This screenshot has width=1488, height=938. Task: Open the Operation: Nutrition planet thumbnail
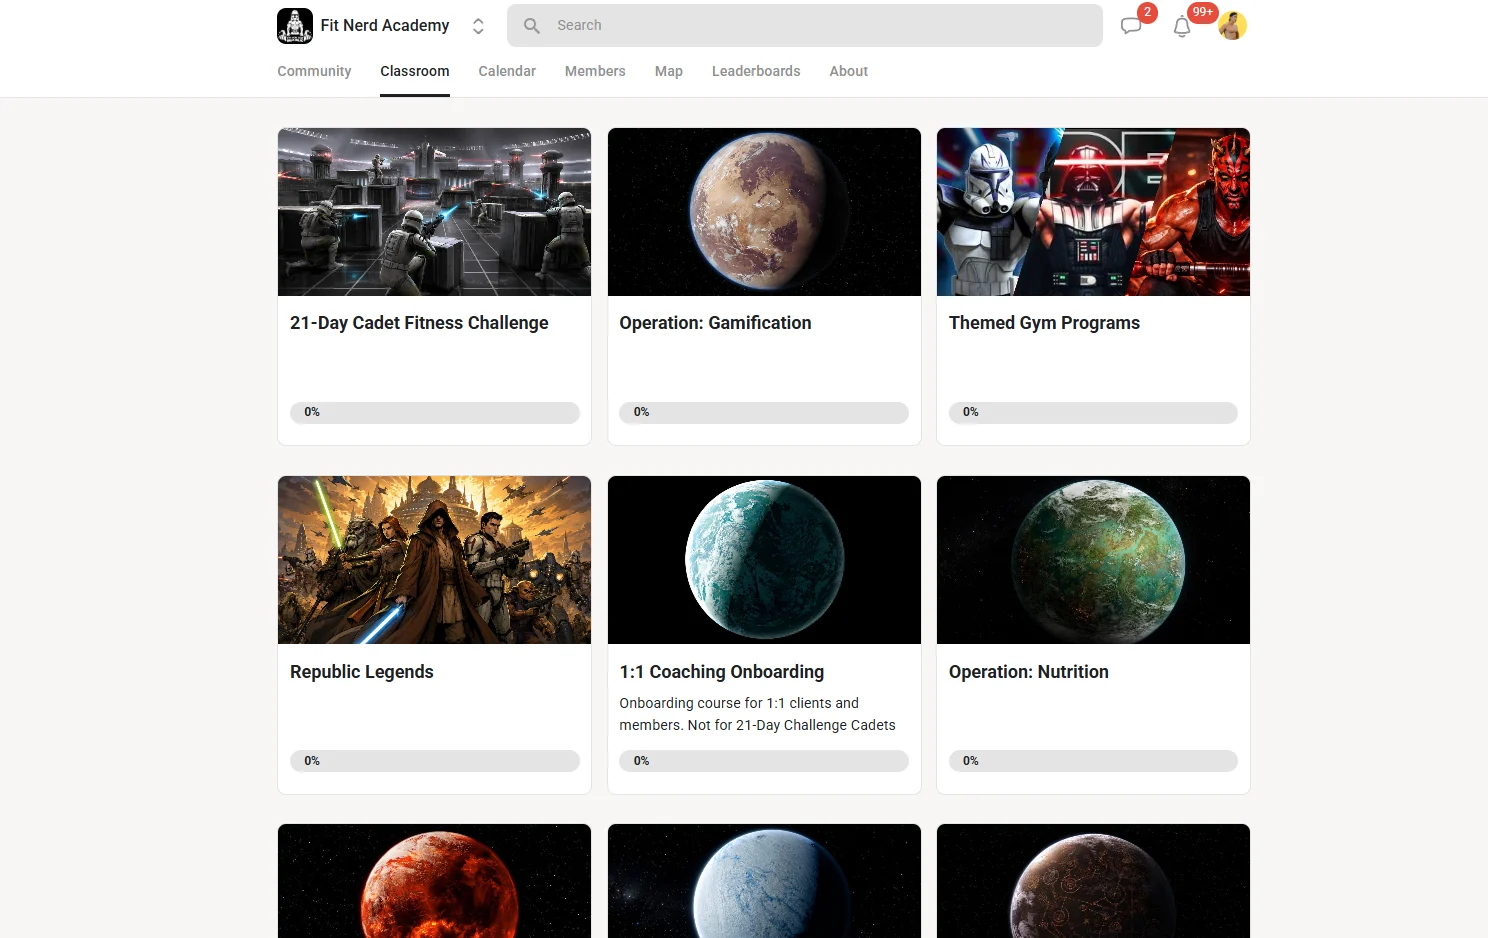tap(1093, 560)
